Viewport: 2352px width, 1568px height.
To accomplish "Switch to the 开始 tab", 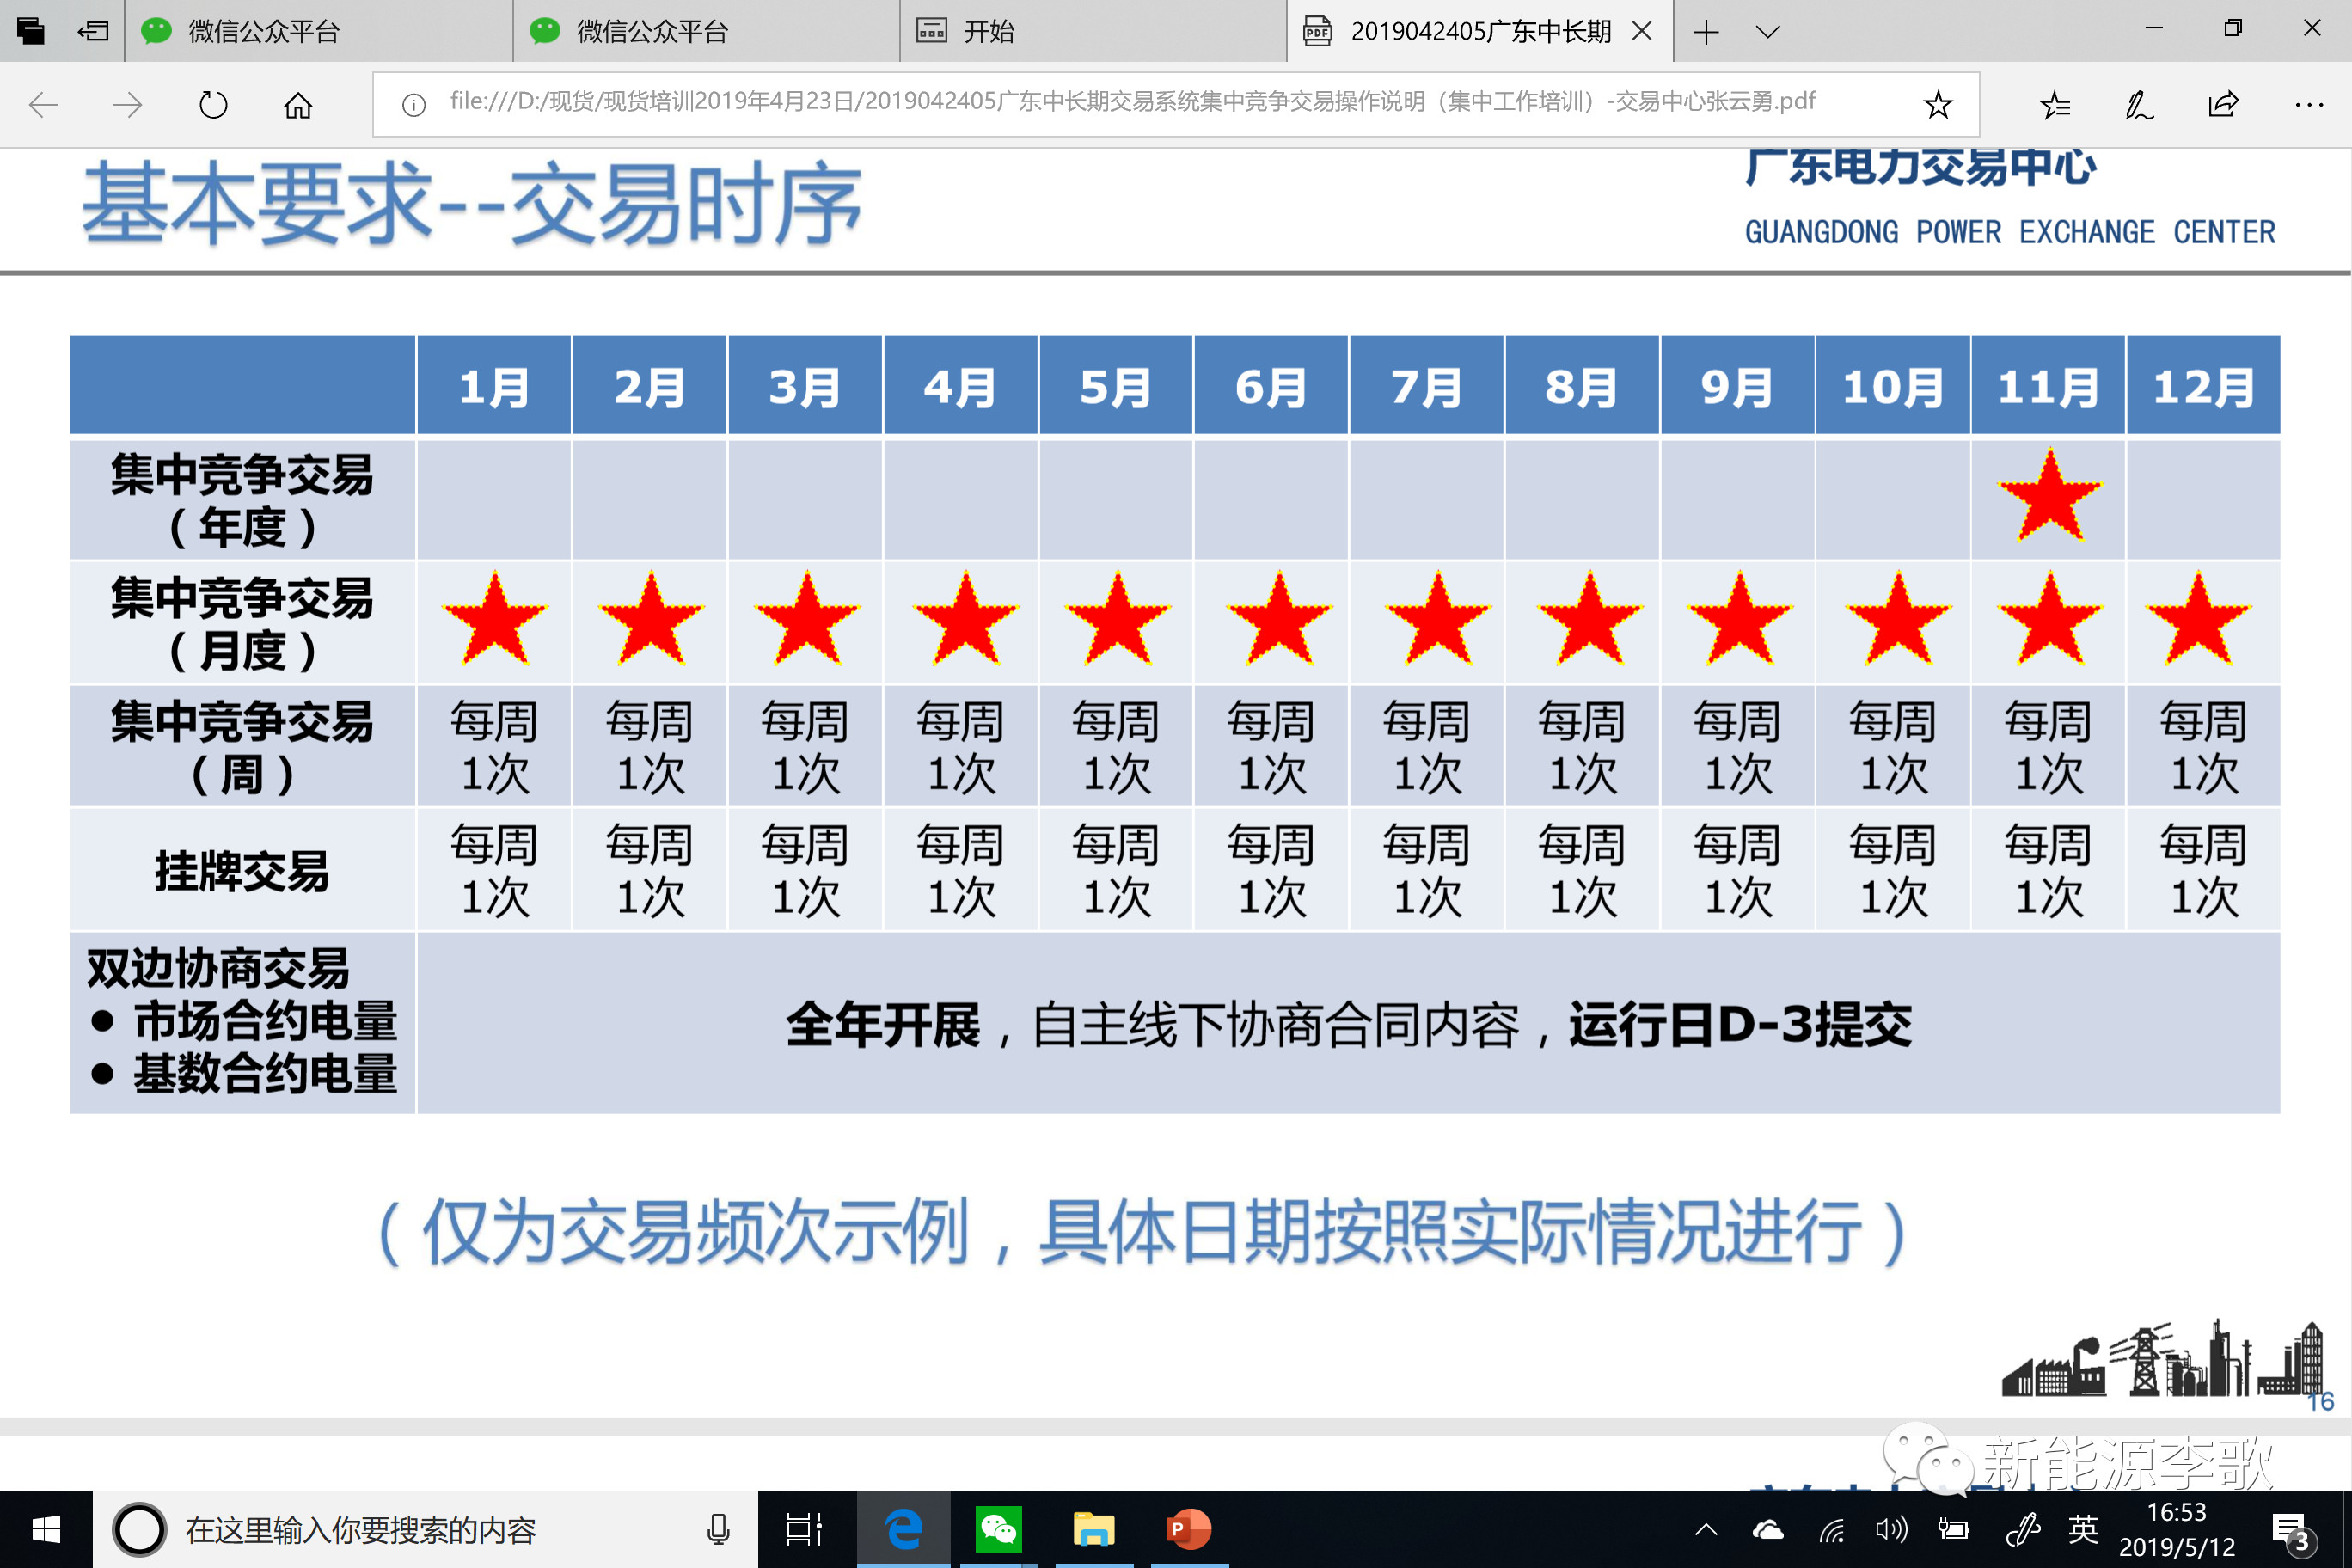I will tap(1093, 31).
